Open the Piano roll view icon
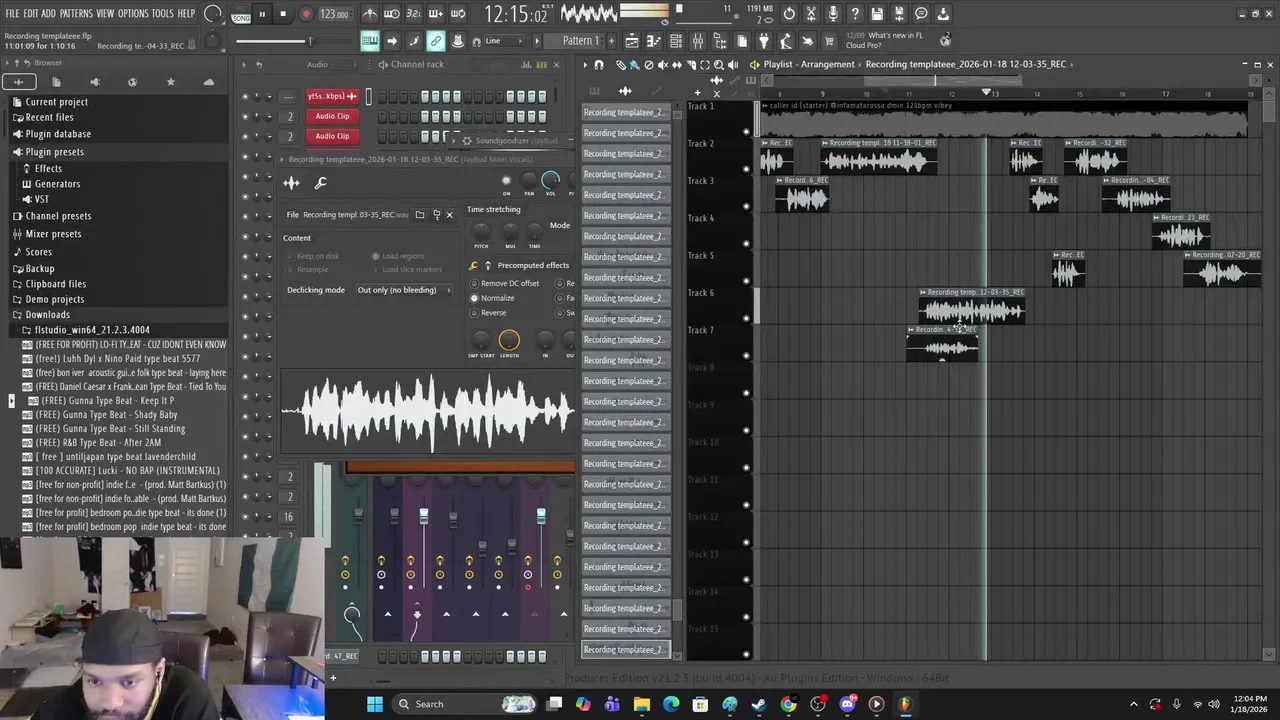The width and height of the screenshot is (1280, 720). pos(654,41)
